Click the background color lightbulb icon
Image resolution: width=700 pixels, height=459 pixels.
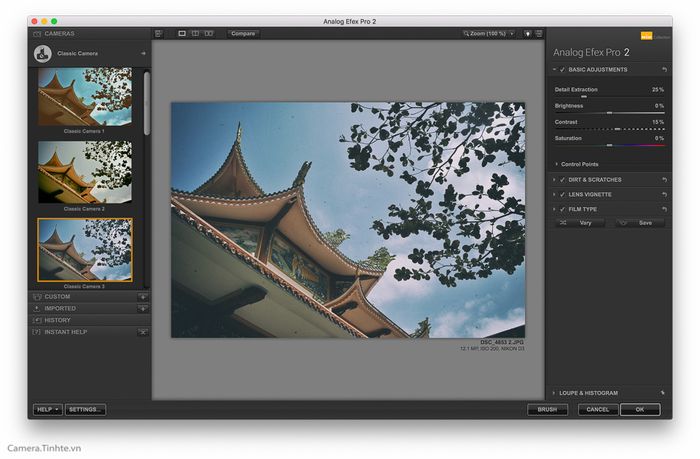click(x=527, y=33)
